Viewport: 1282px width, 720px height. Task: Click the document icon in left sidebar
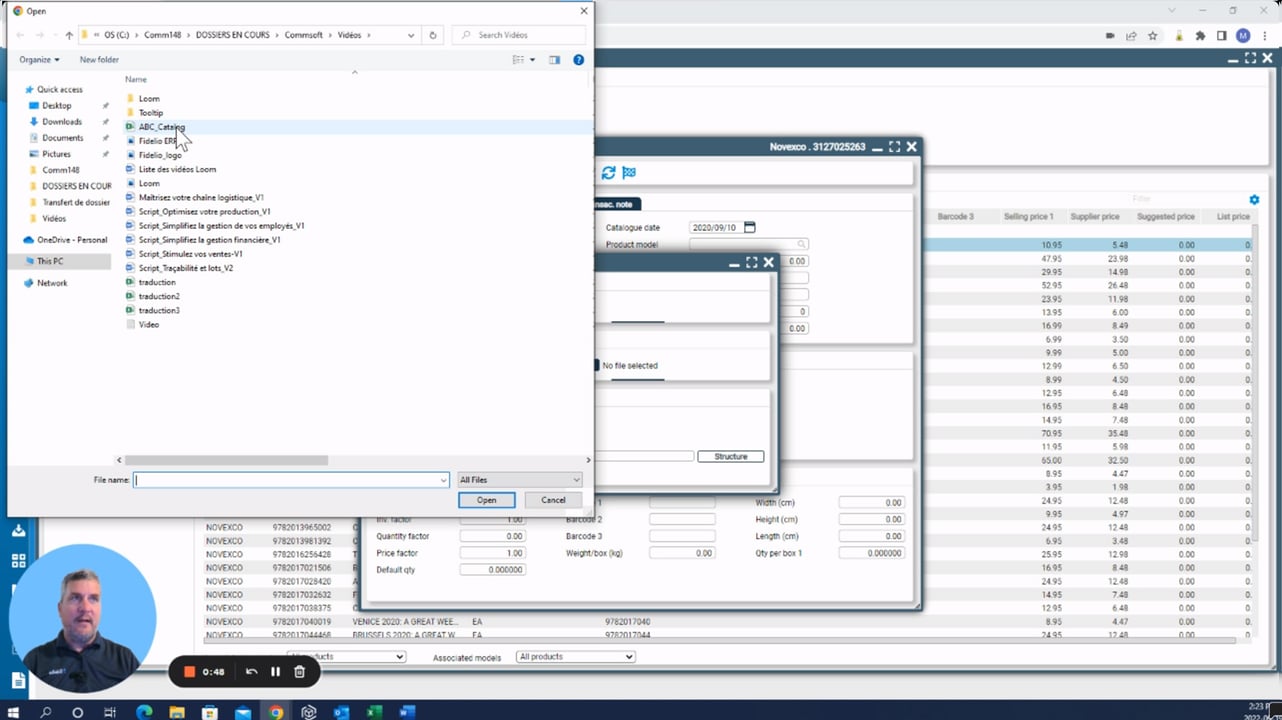(x=18, y=681)
